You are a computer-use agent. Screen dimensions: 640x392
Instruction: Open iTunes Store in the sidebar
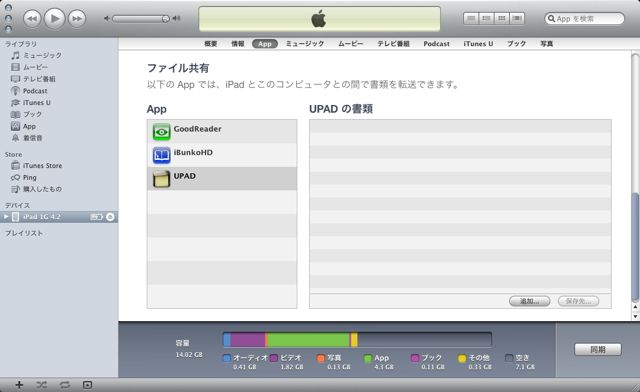tap(59, 165)
